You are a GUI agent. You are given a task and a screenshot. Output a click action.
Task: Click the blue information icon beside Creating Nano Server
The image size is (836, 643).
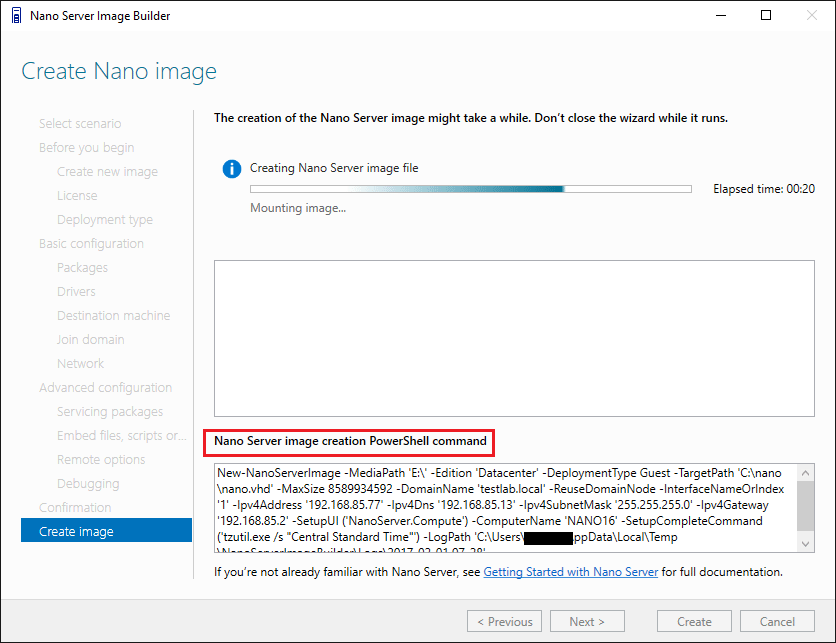point(231,168)
